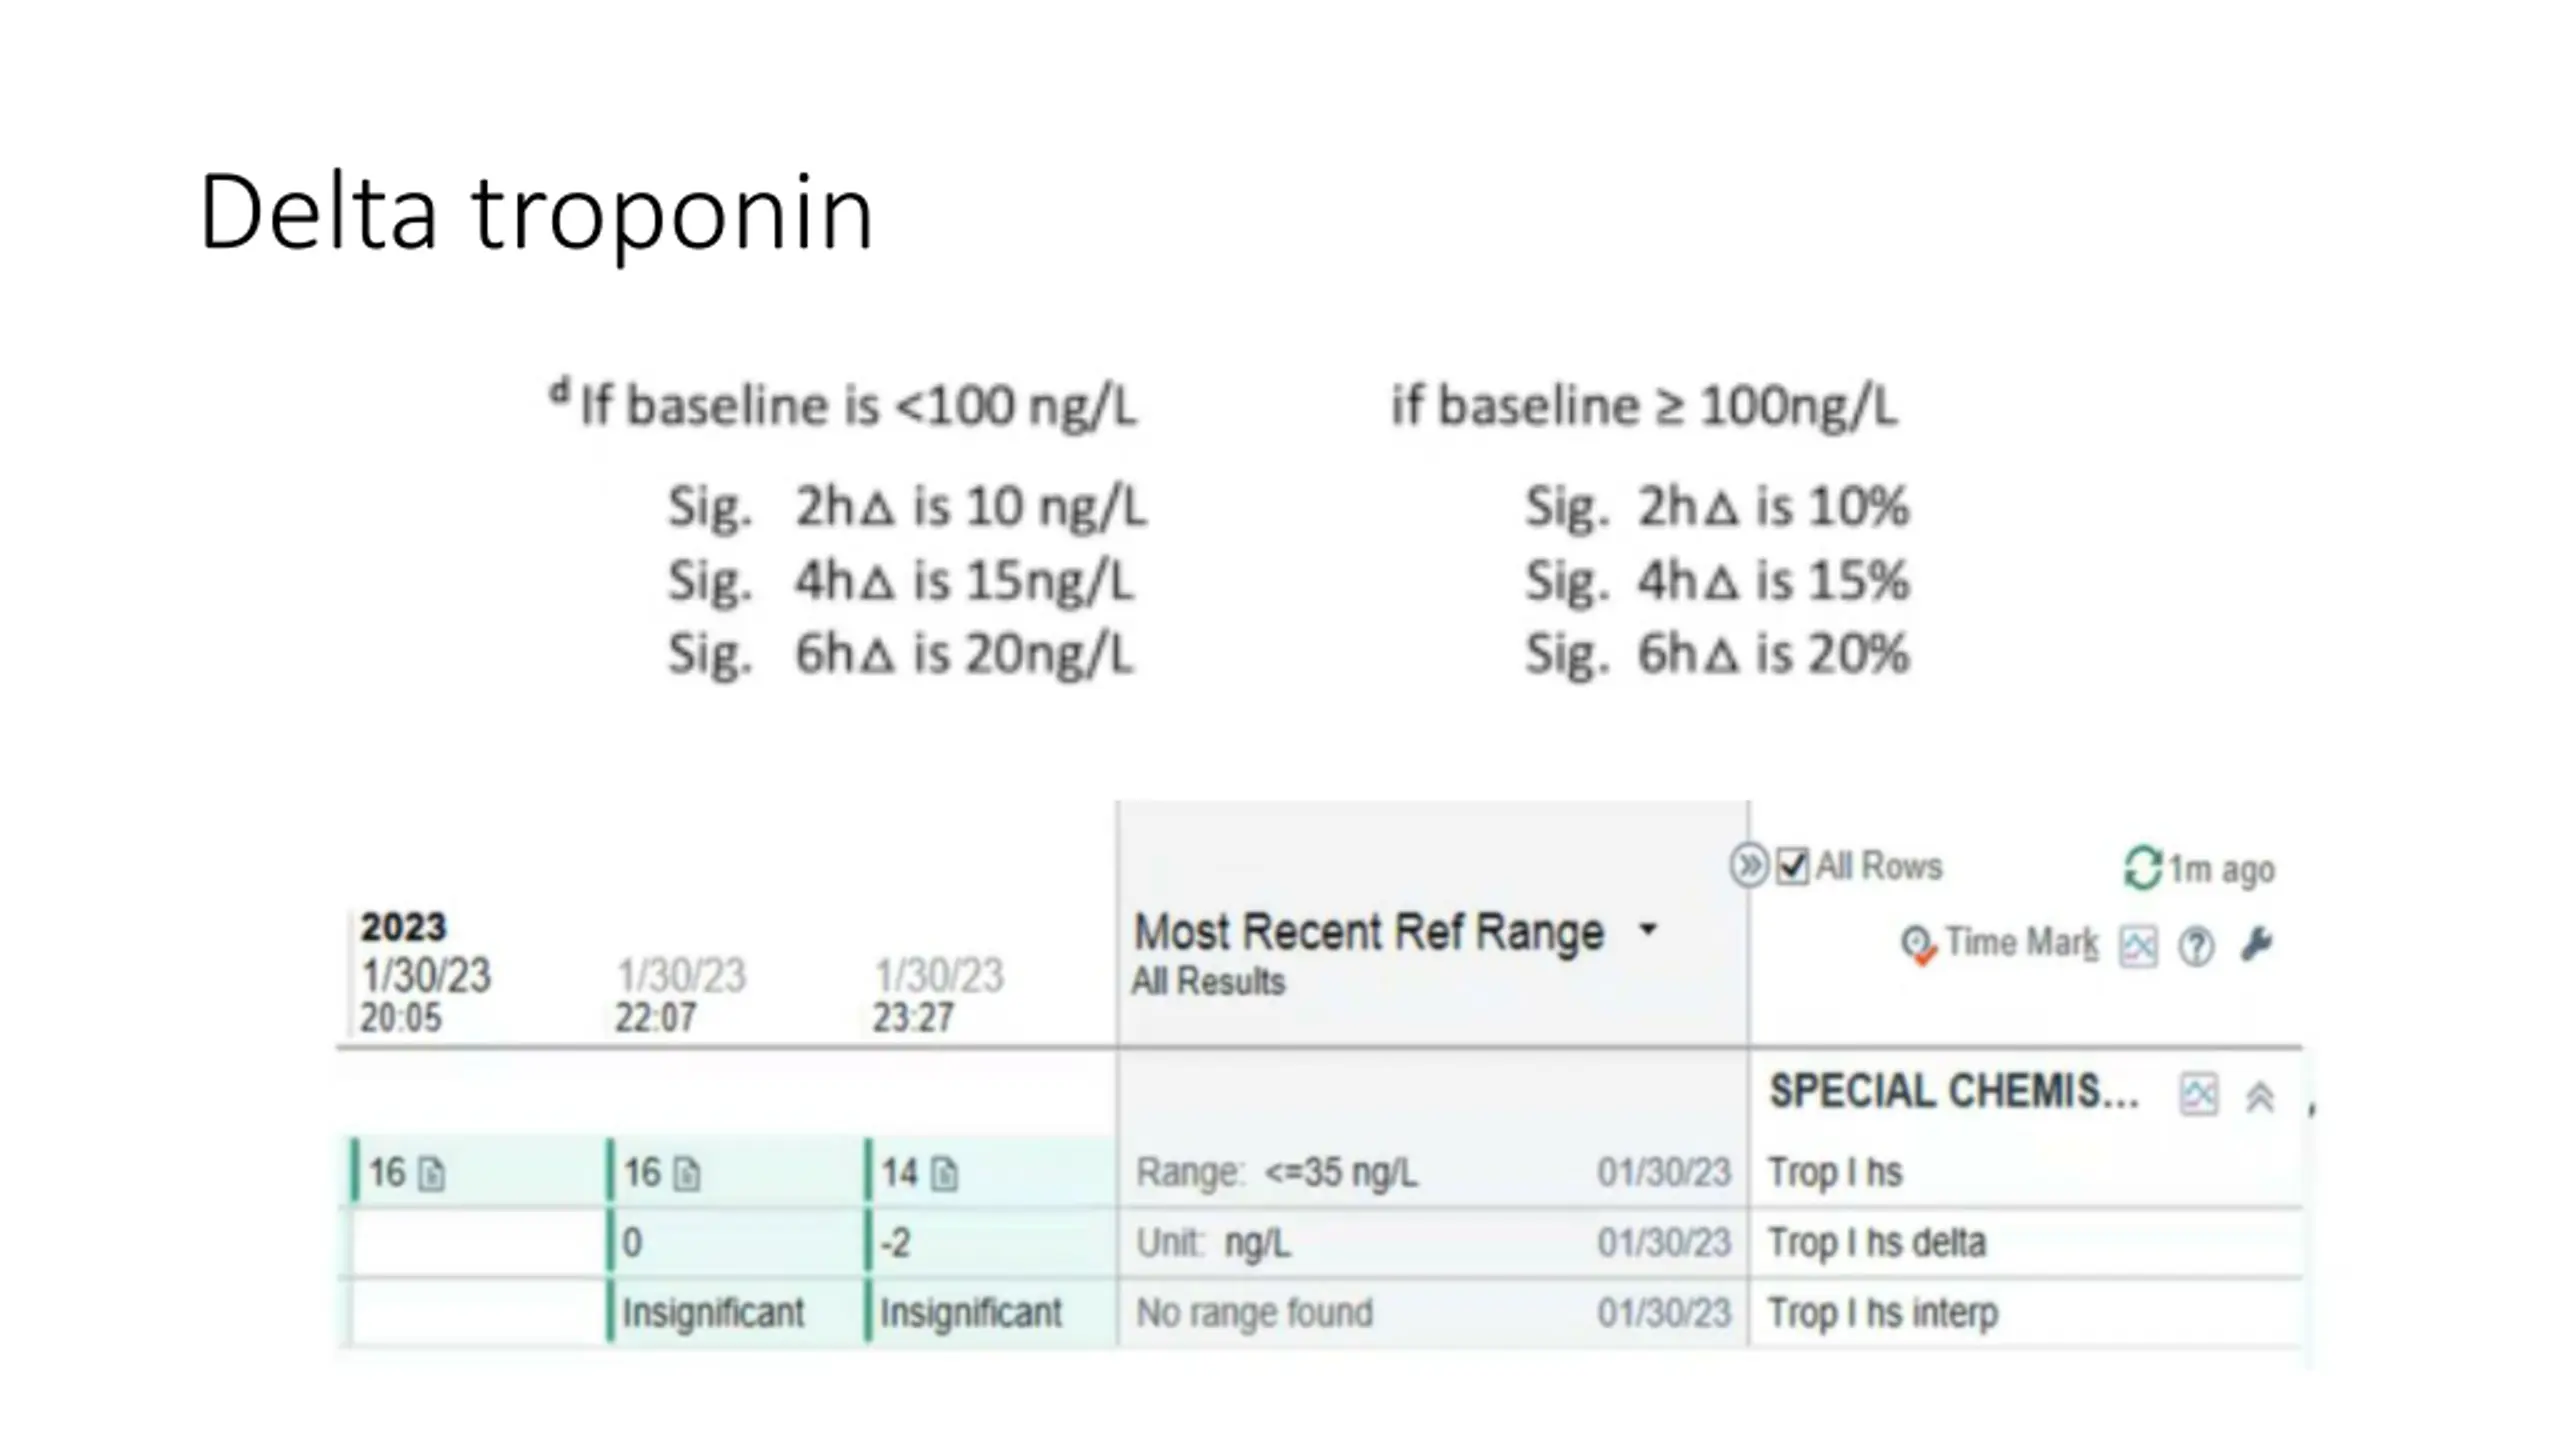2560x1440 pixels.
Task: Click the Trop I hs delta label
Action: (1876, 1243)
